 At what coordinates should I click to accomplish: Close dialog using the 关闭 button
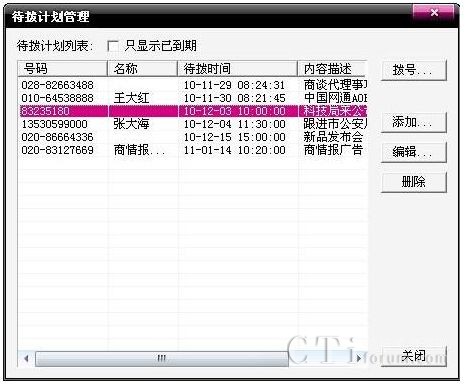click(413, 356)
